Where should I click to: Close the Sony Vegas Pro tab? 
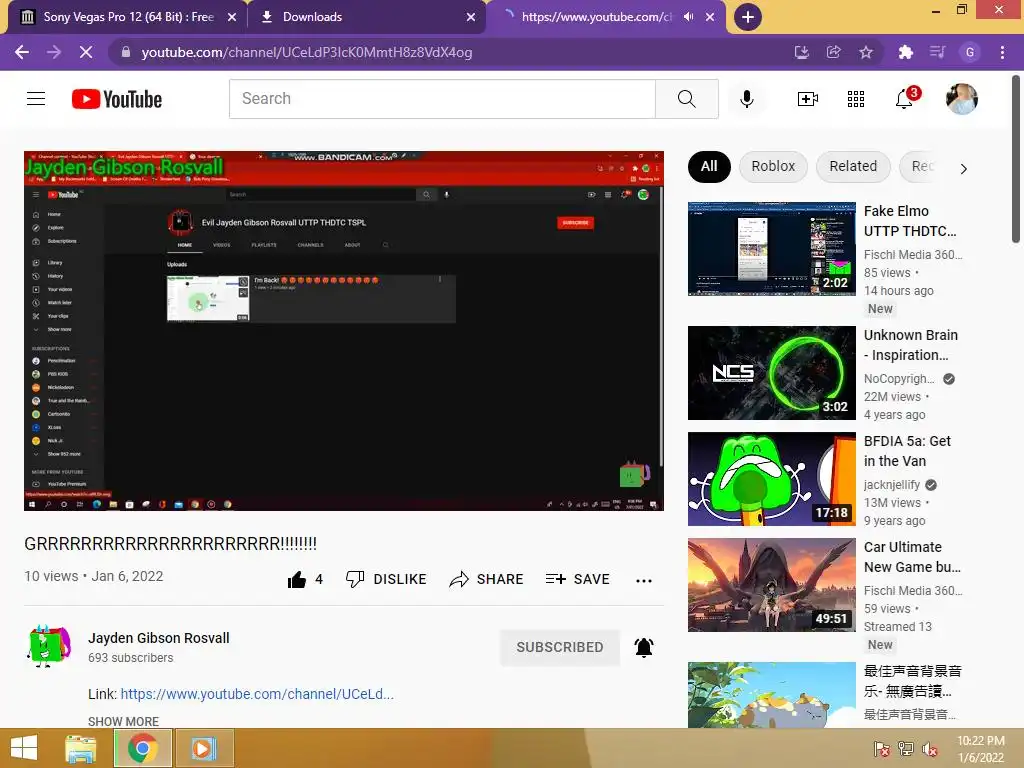(232, 17)
